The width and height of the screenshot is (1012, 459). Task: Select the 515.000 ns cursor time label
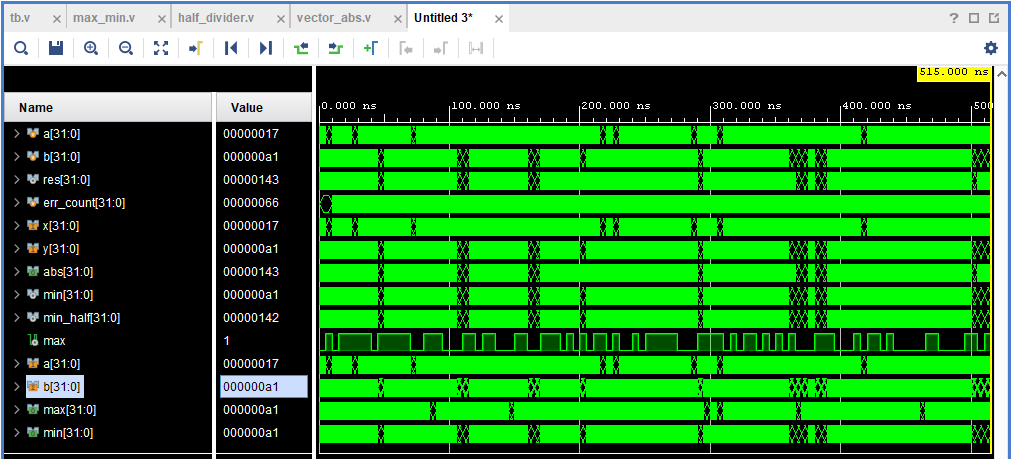click(953, 72)
